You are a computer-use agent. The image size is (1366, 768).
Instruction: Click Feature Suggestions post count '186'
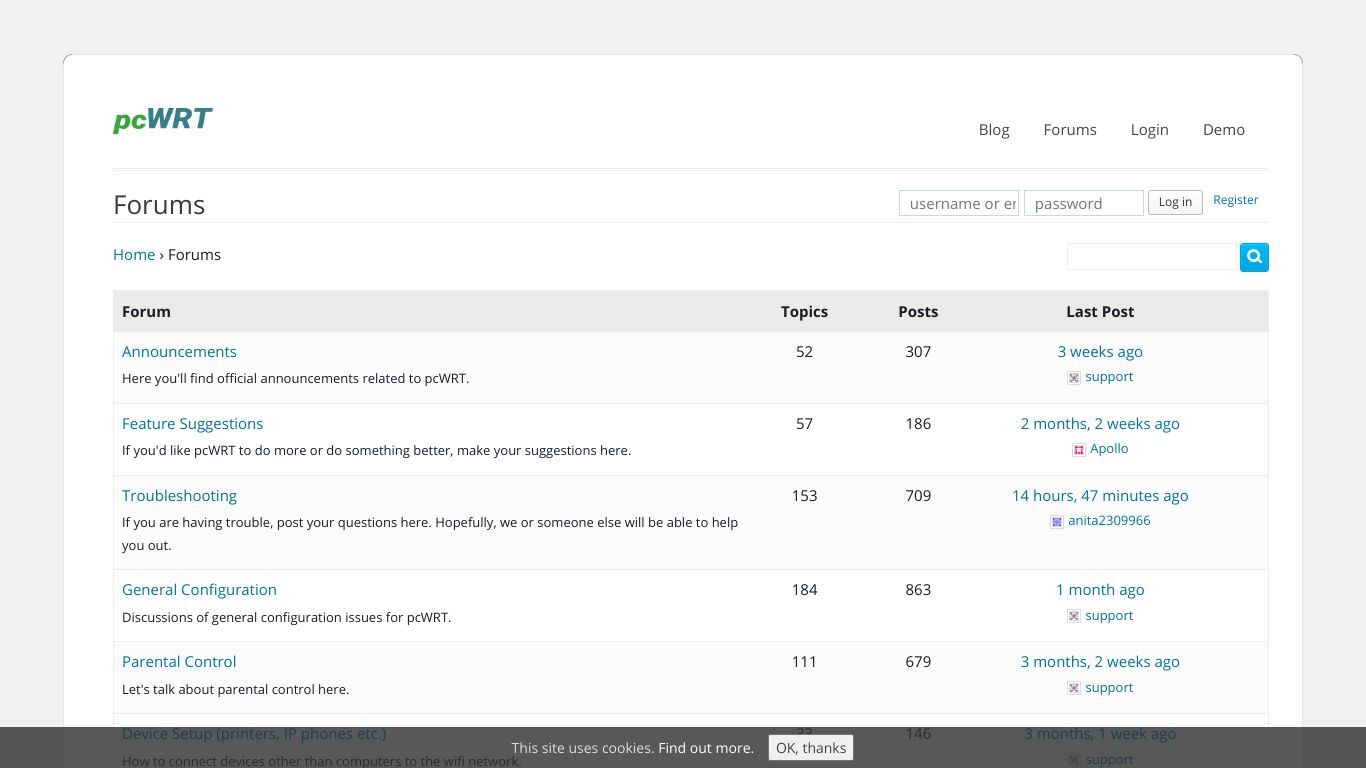[x=918, y=424]
